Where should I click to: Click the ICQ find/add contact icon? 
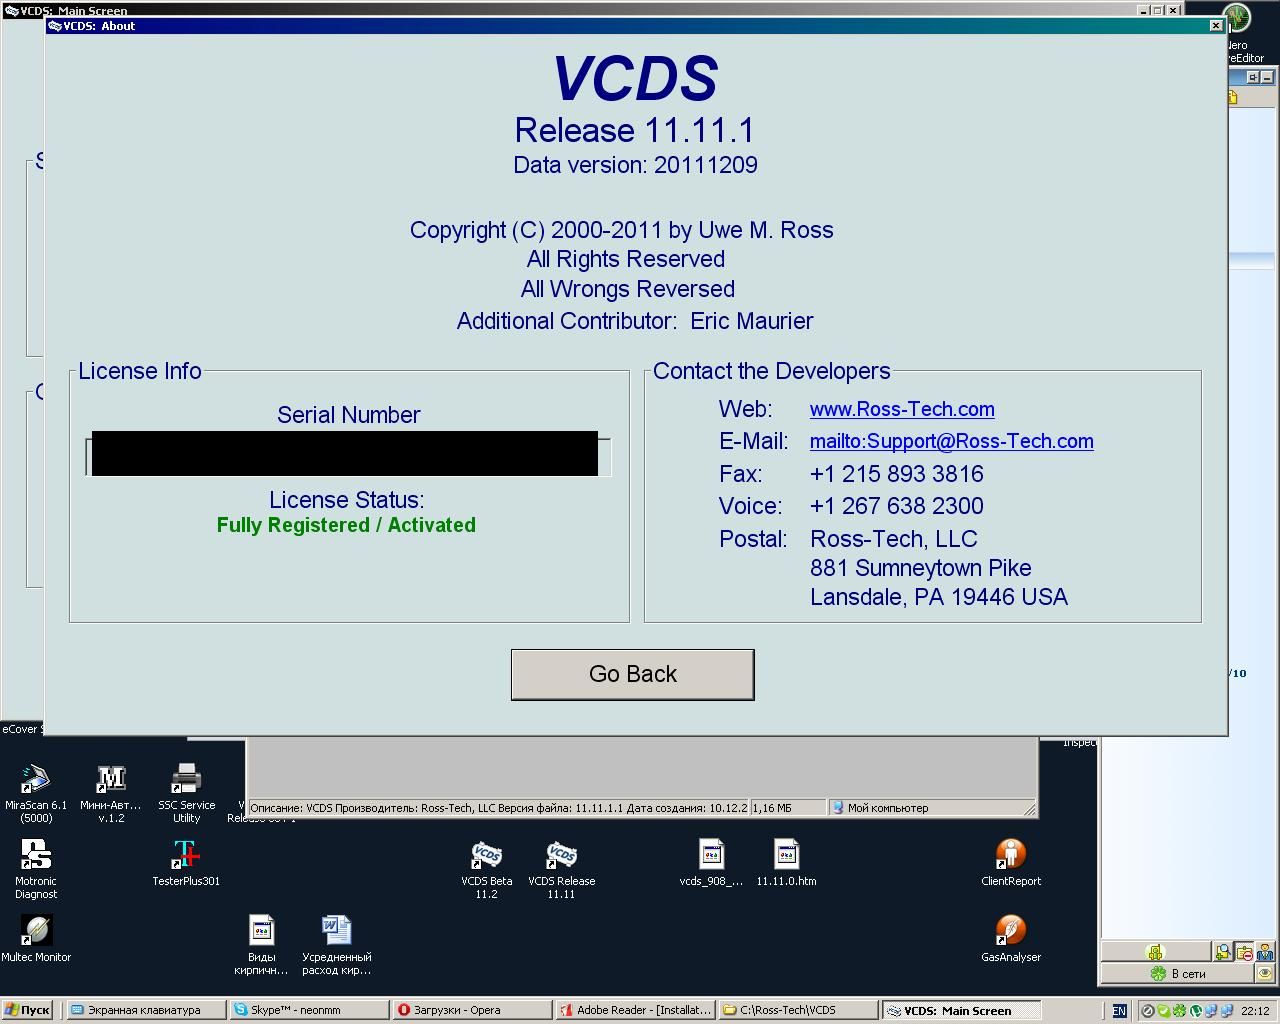coord(1222,952)
